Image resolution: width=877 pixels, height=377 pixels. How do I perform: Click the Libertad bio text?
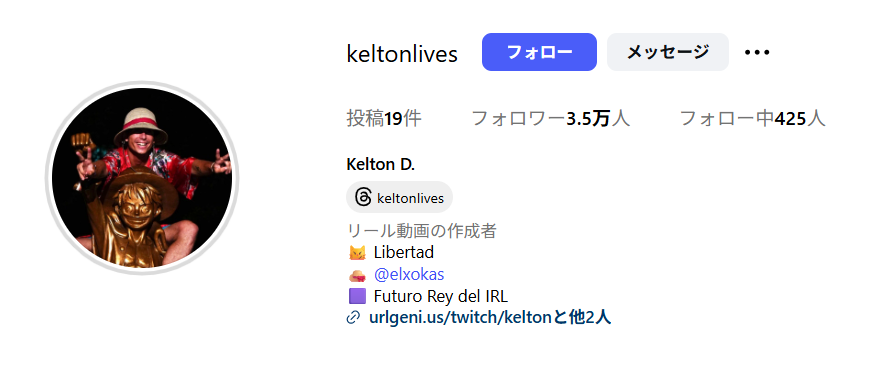404,253
